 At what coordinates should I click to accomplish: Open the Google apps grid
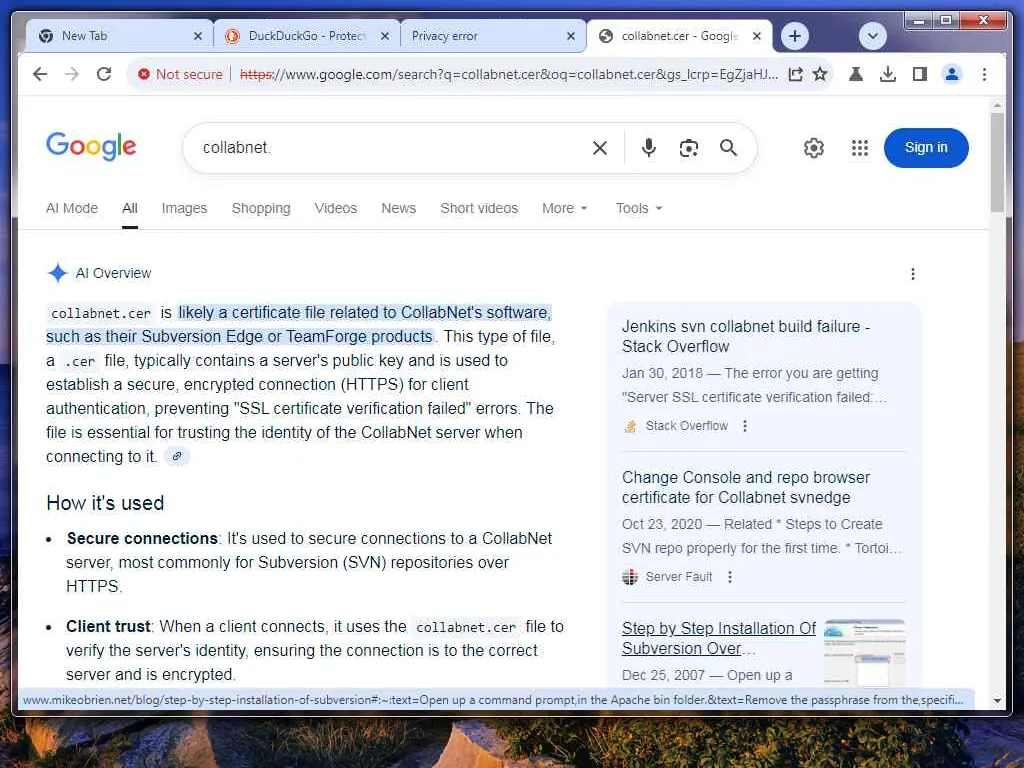[x=860, y=148]
